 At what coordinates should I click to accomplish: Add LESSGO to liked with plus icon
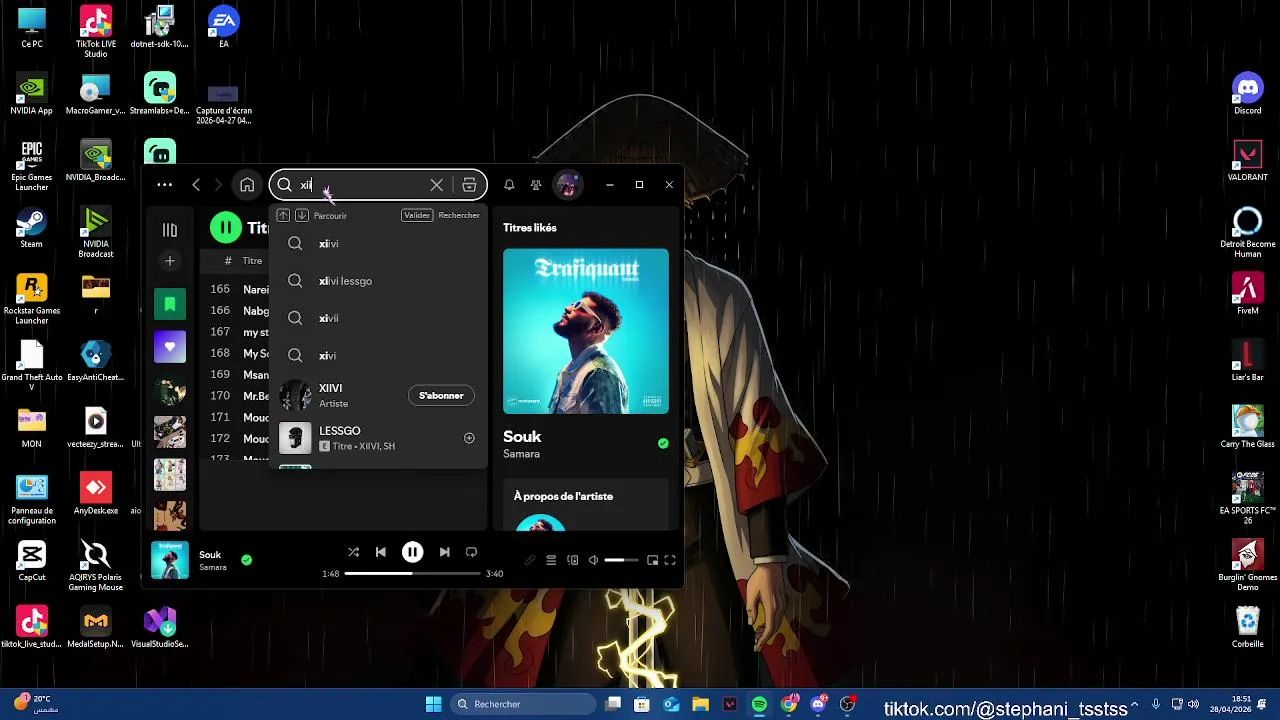(469, 438)
